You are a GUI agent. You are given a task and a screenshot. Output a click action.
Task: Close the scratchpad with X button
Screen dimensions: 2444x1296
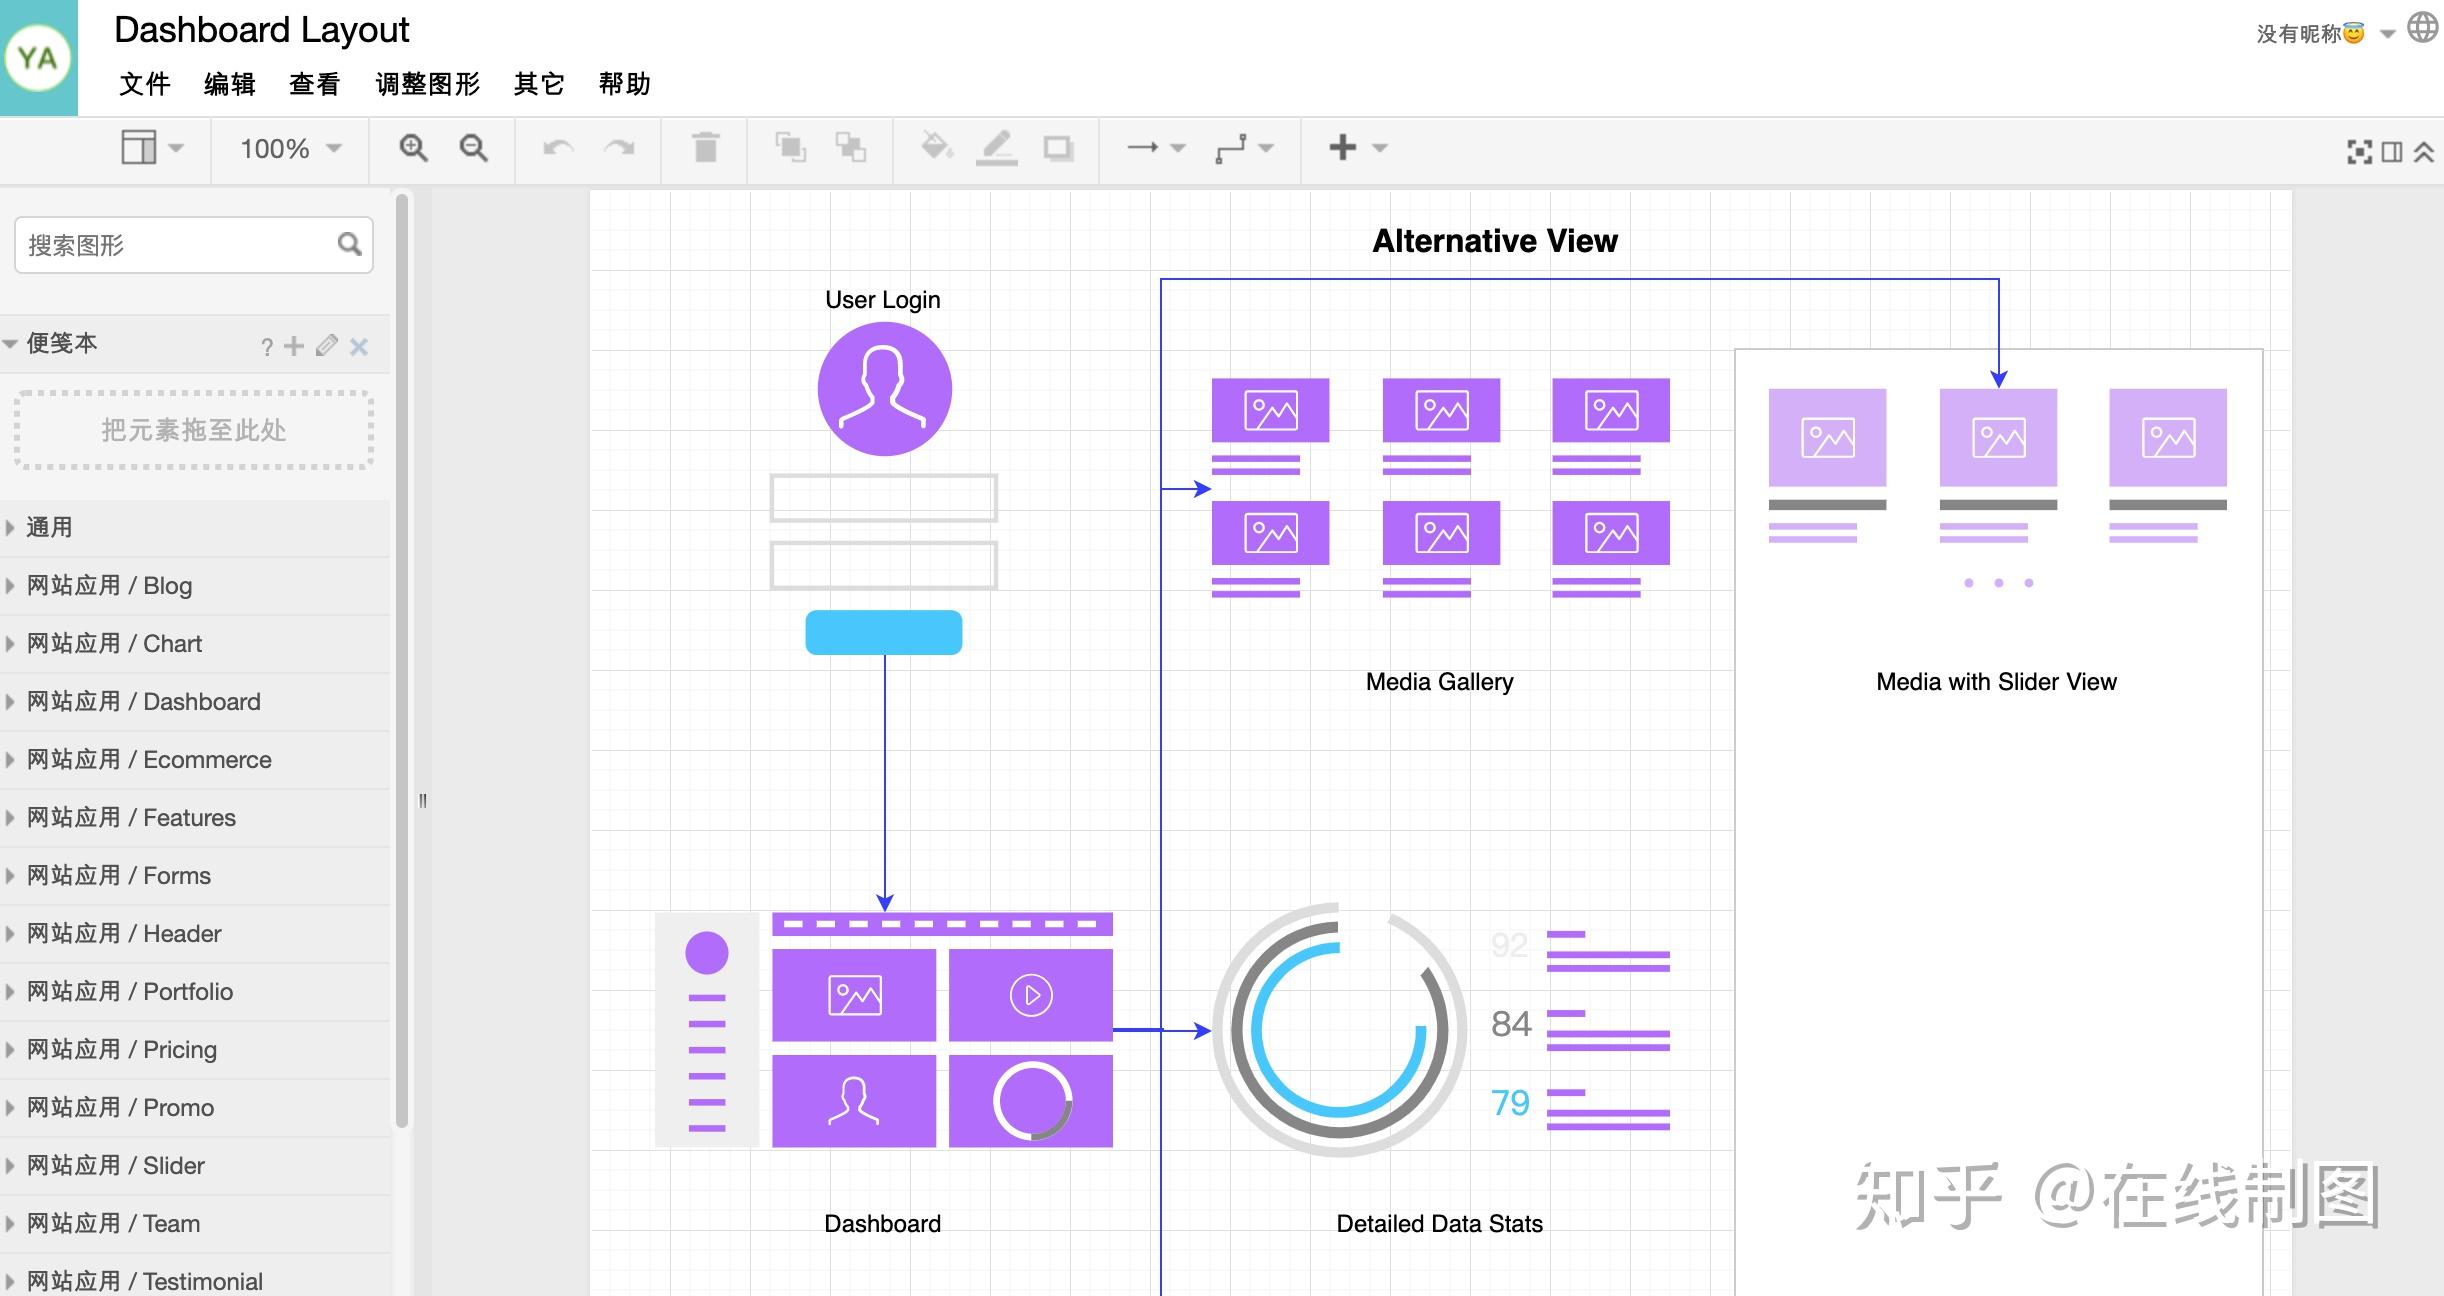tap(359, 346)
